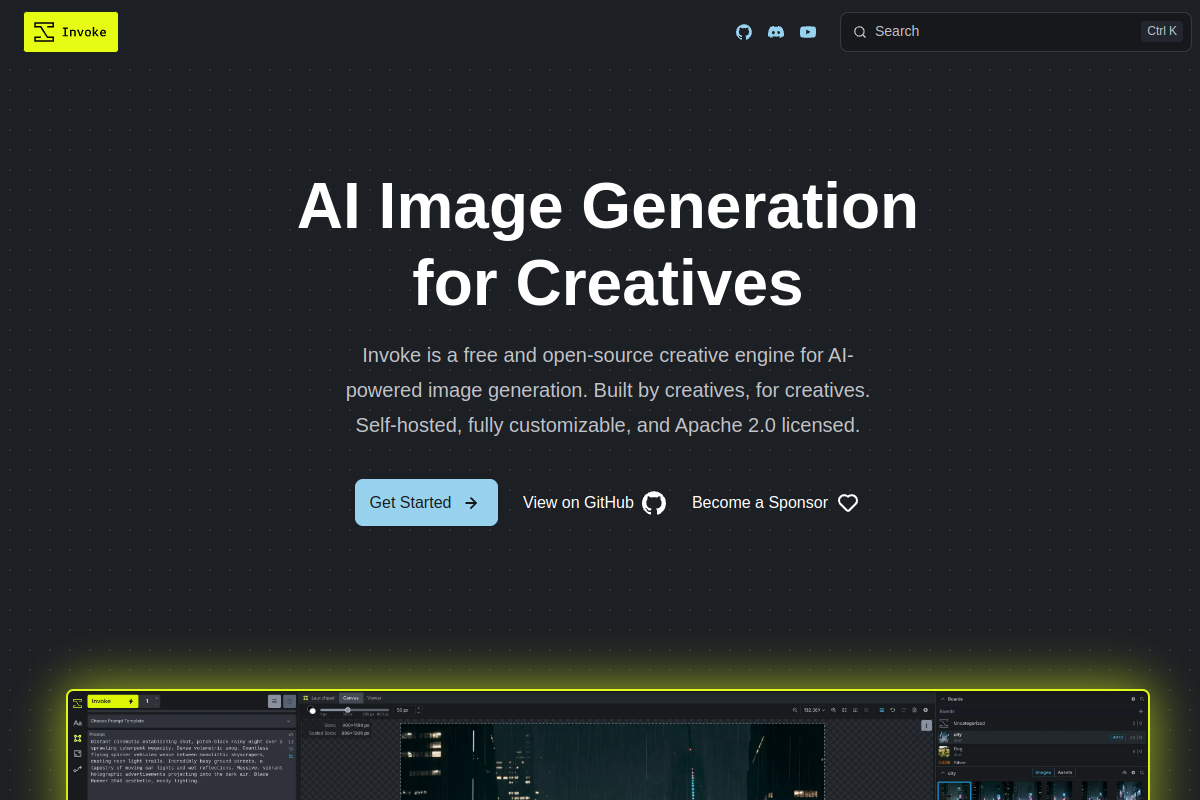Click the zoom out magnifier in canvas toolbar
The image size is (1200, 800).
click(795, 710)
